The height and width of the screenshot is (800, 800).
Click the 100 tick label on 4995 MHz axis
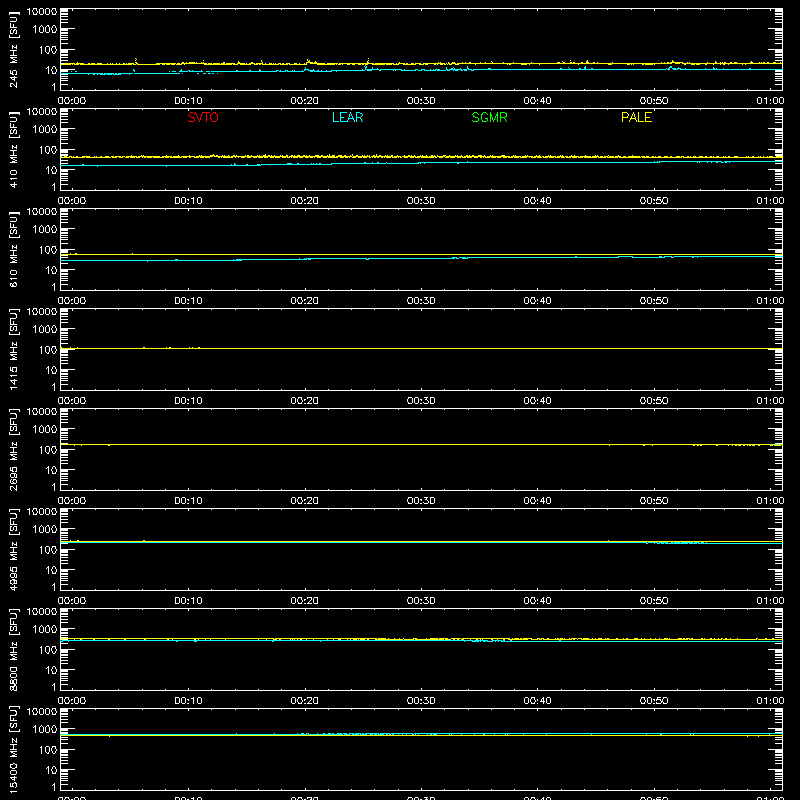[48, 550]
